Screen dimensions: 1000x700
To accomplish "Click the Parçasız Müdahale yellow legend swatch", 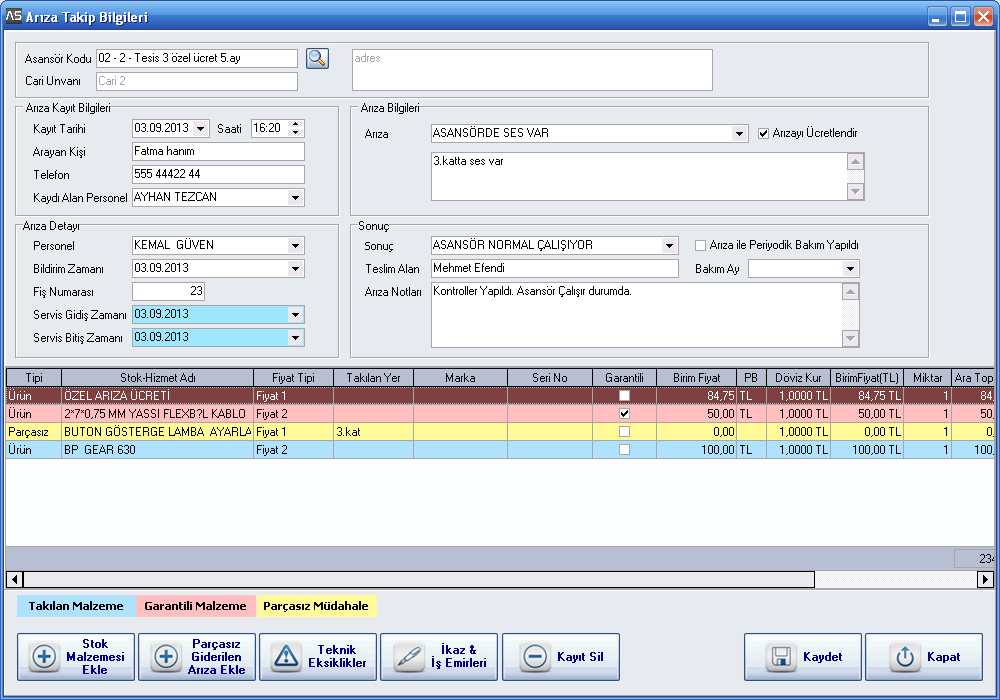I will pyautogui.click(x=316, y=606).
